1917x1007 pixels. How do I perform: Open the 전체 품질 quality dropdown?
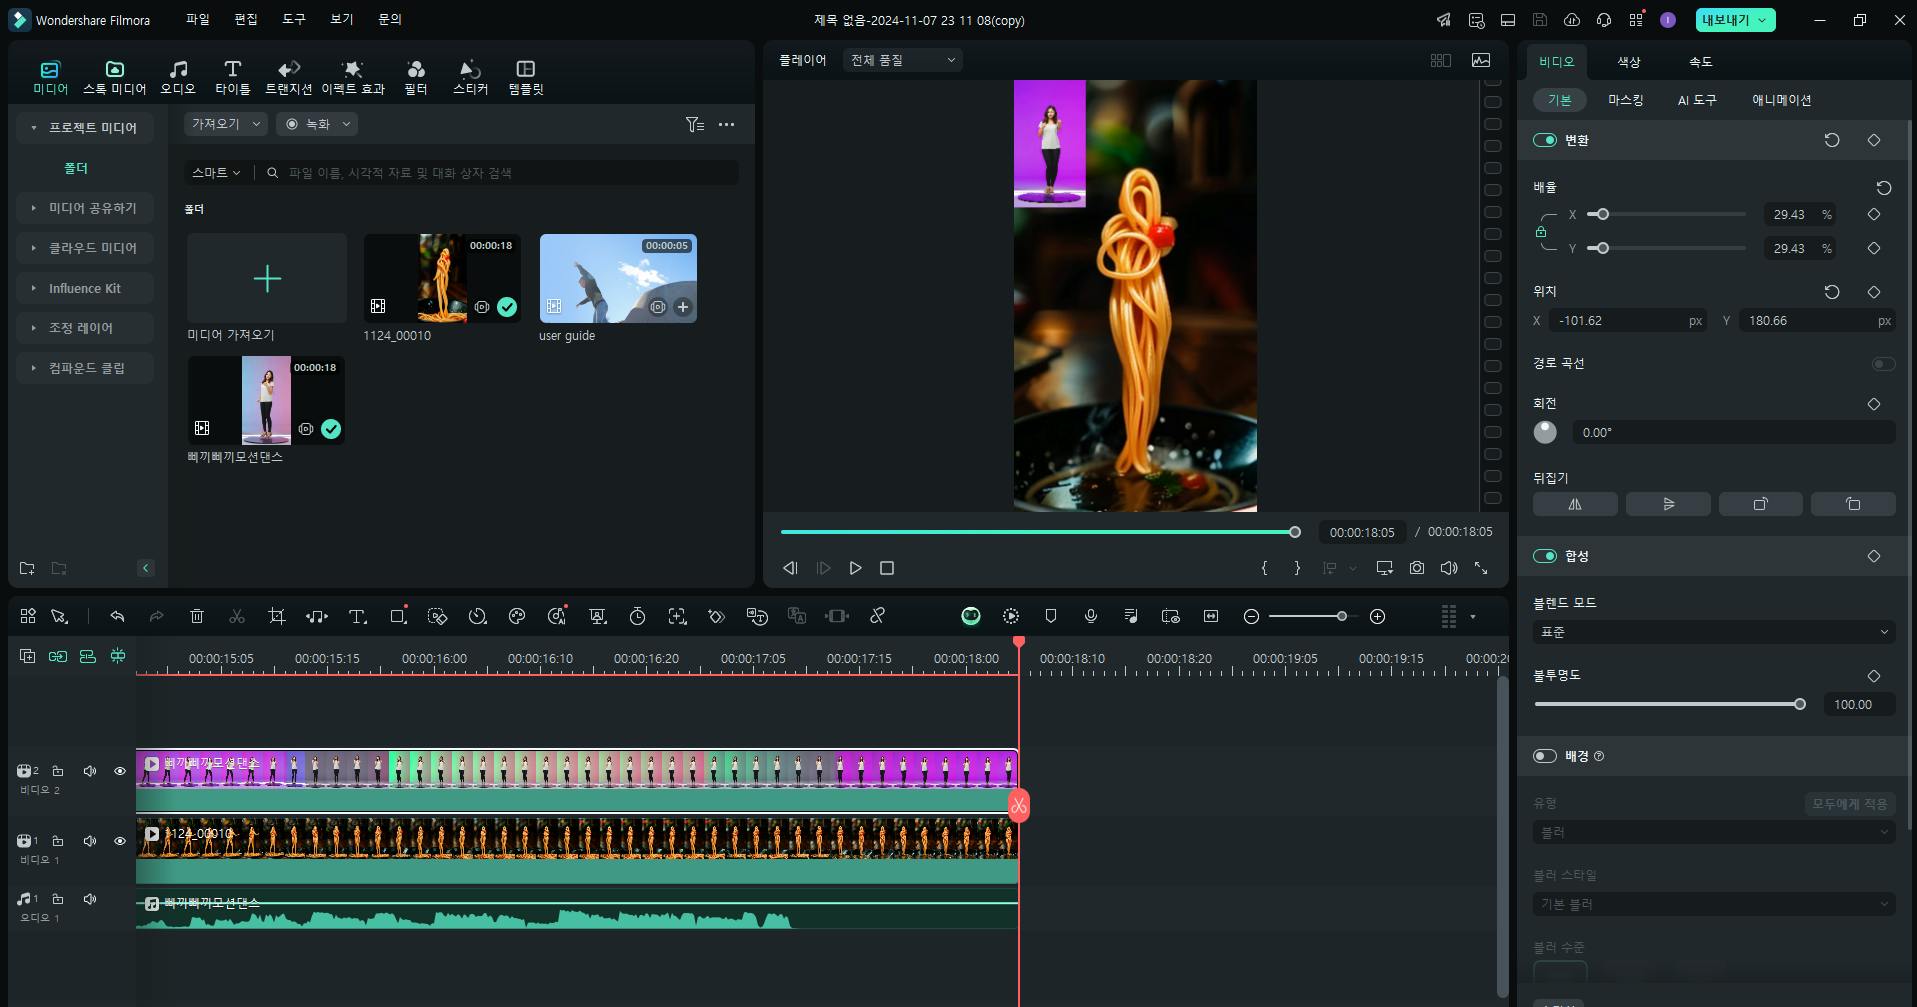click(902, 60)
